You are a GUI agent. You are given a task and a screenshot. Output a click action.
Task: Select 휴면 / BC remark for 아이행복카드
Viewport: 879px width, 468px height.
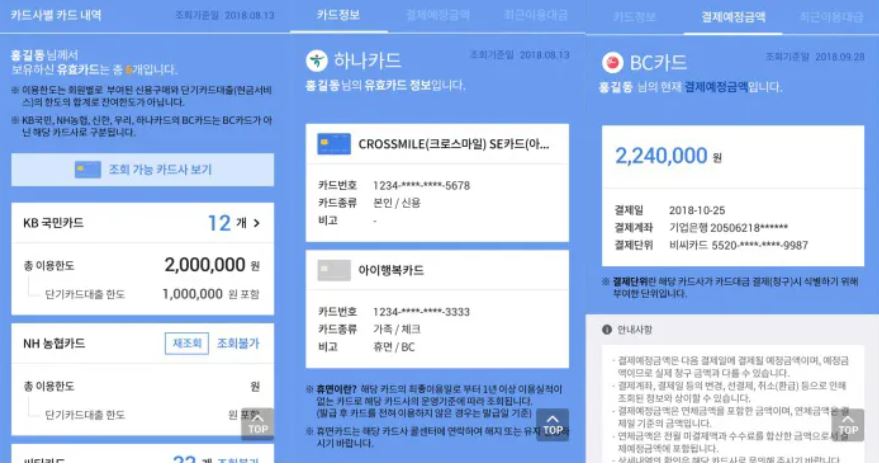pos(394,347)
